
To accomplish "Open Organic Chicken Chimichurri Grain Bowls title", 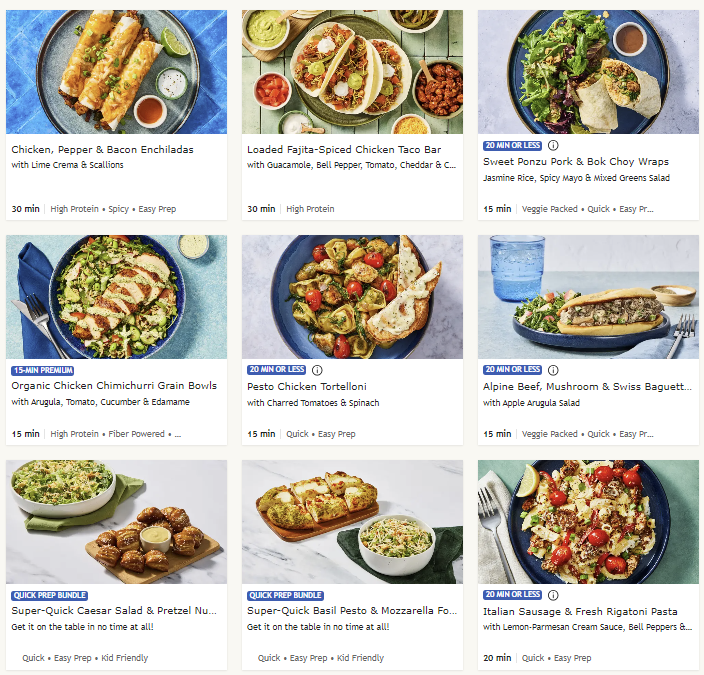I will pyautogui.click(x=114, y=386).
